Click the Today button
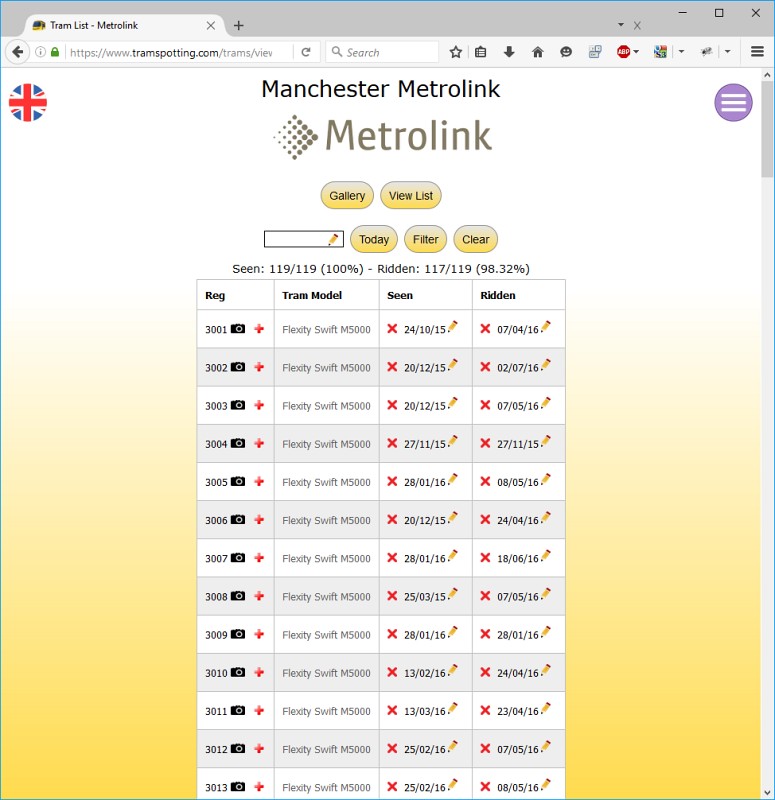 [x=373, y=239]
